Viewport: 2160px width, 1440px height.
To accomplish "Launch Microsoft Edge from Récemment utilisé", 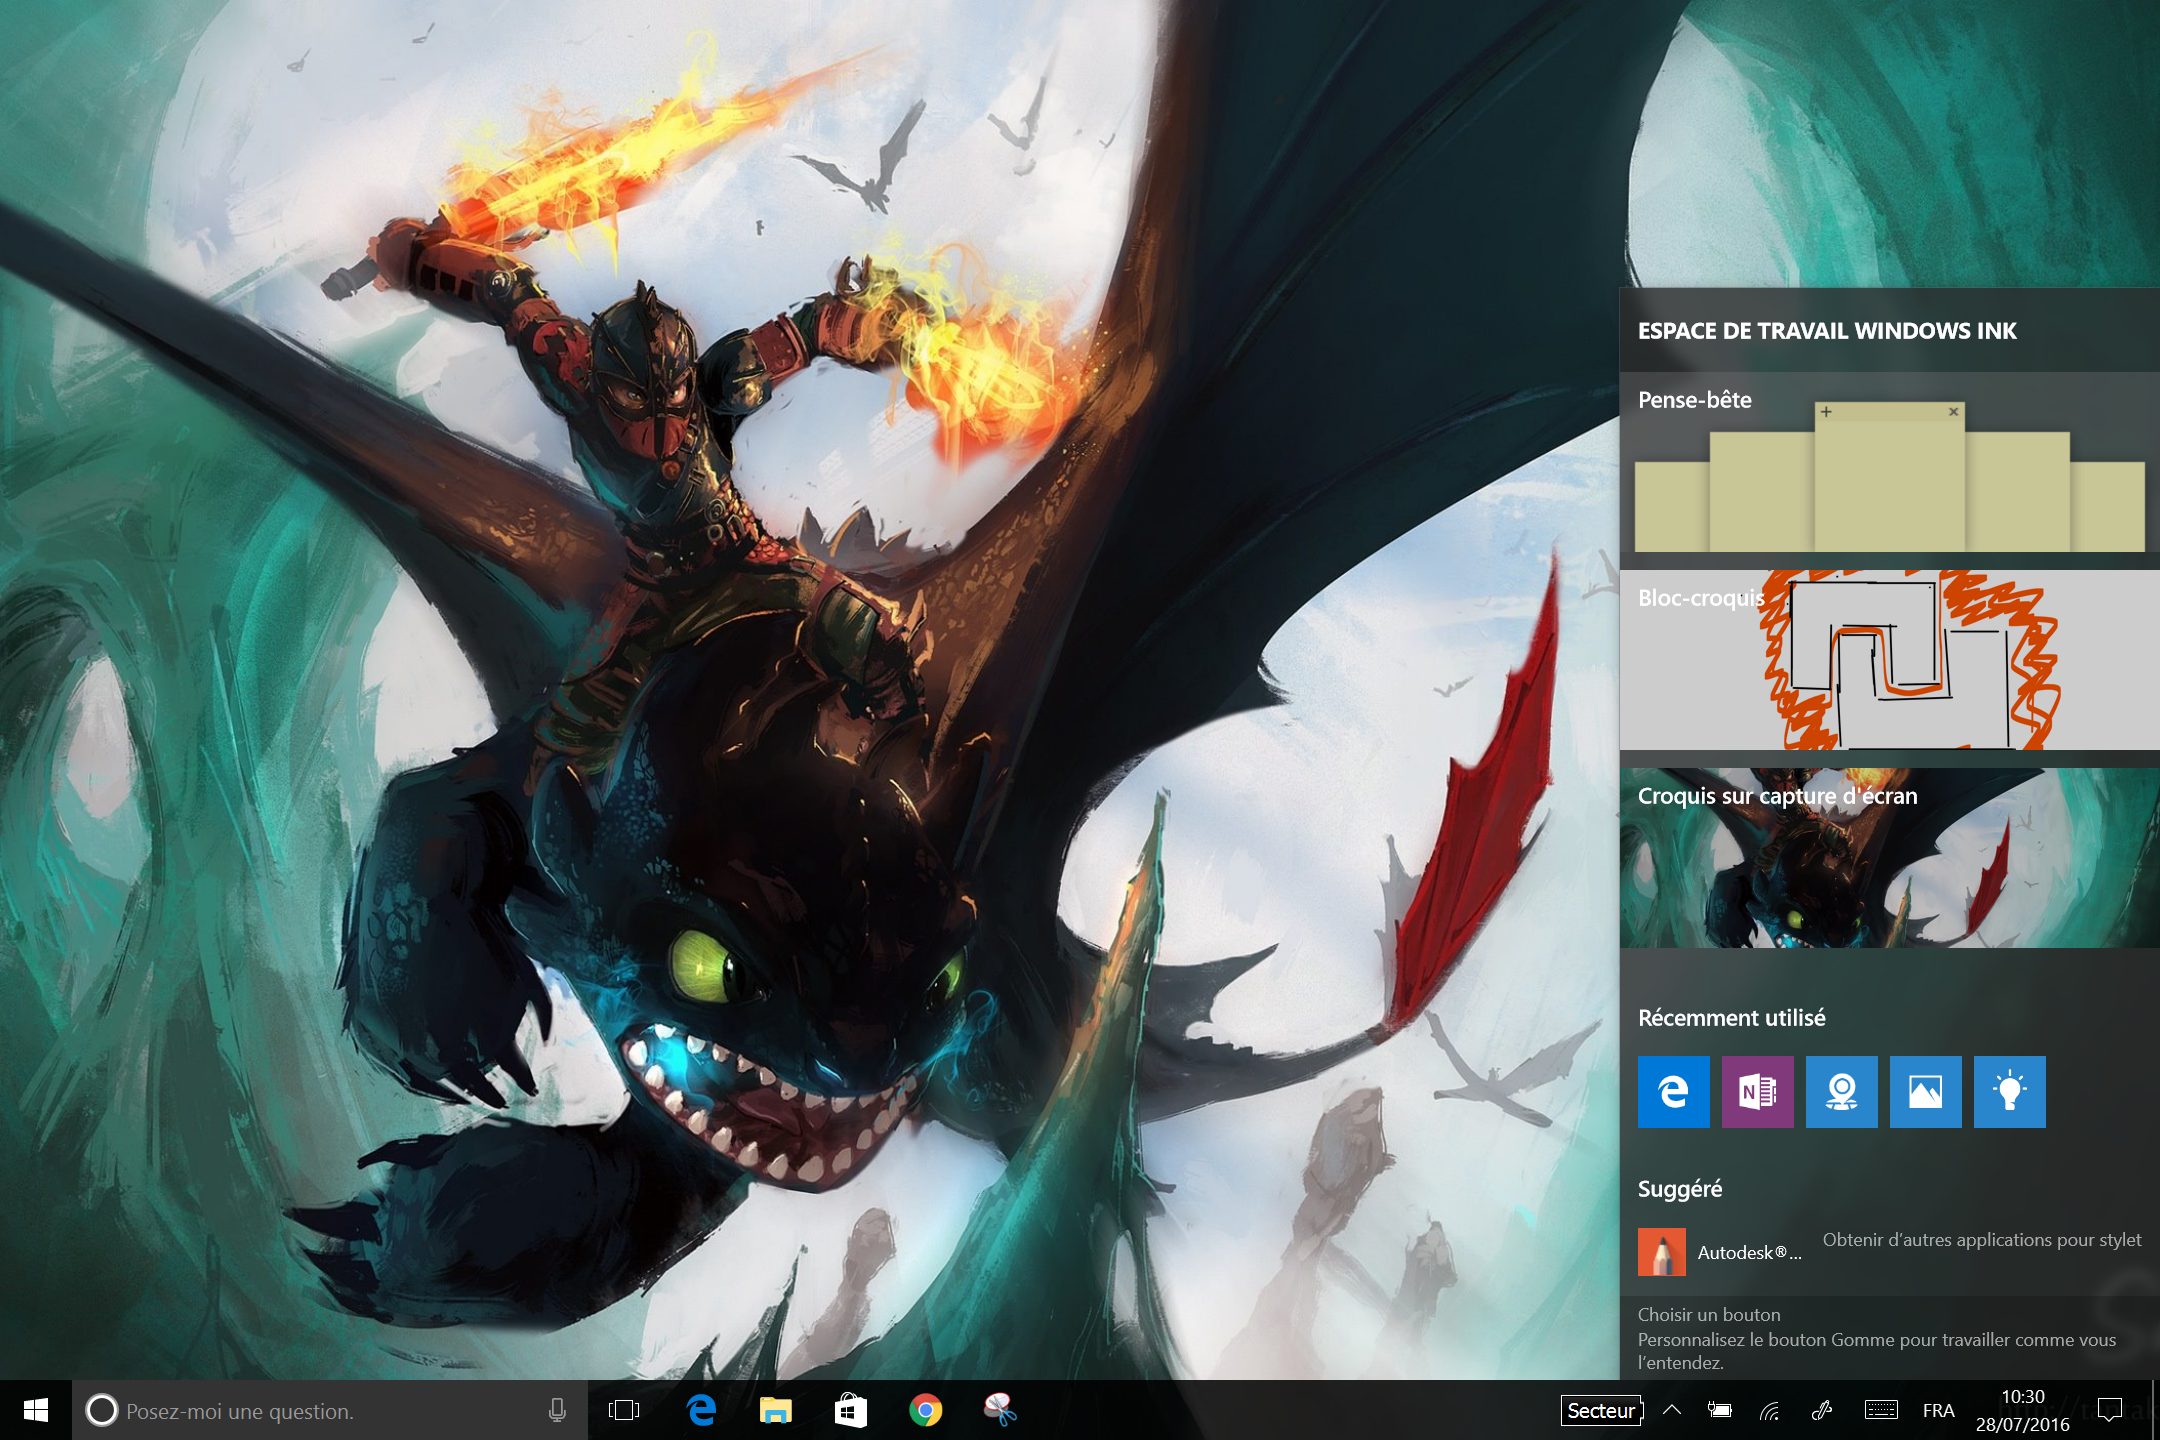I will tap(1673, 1092).
